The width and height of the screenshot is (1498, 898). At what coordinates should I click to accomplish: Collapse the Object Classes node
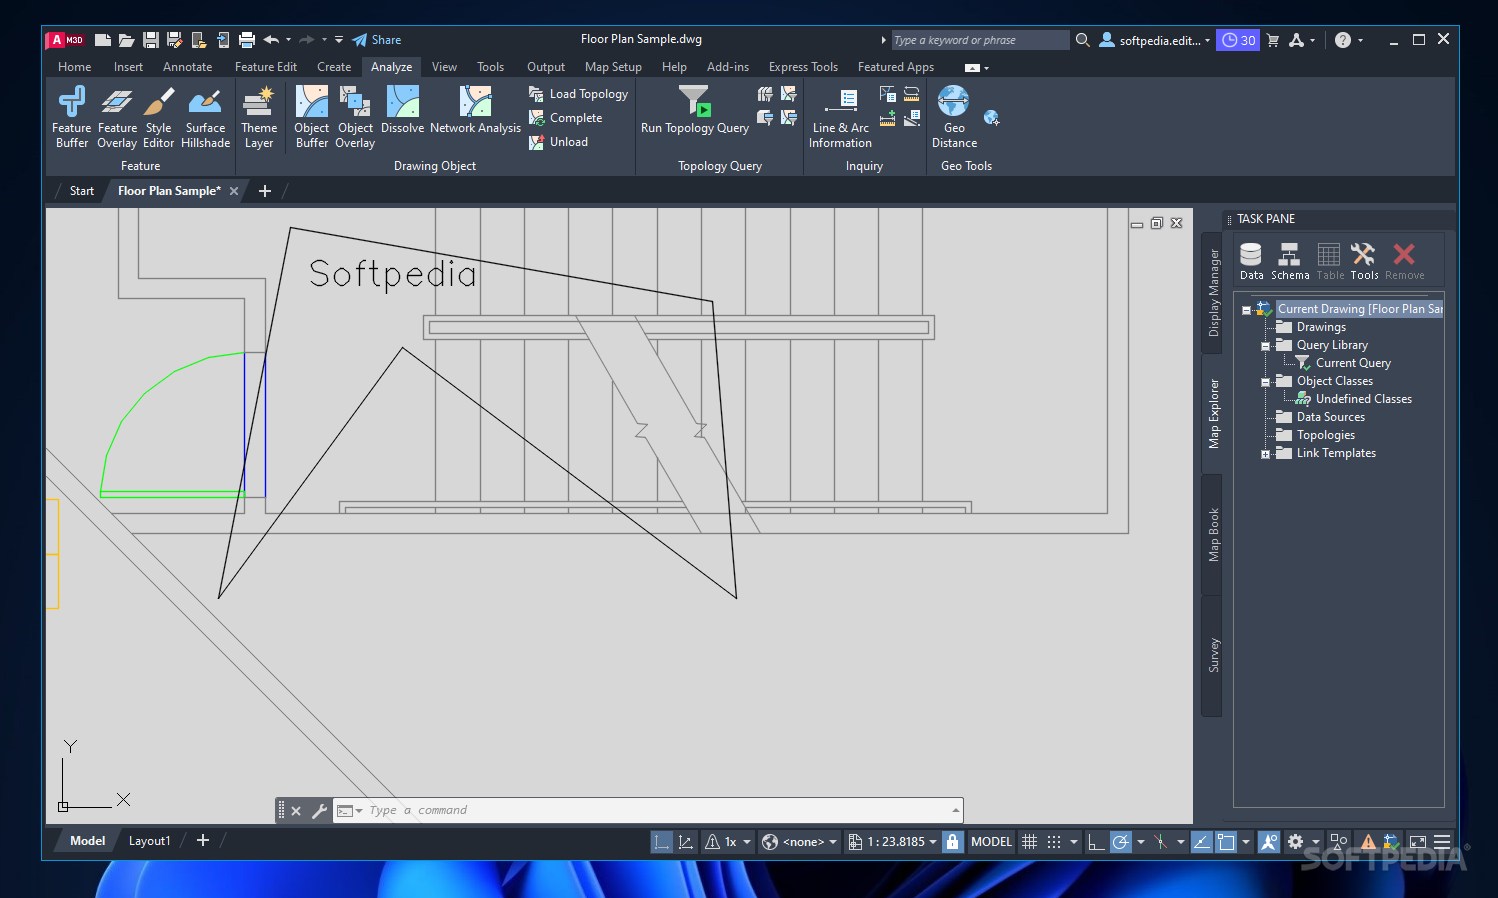[x=1265, y=382]
